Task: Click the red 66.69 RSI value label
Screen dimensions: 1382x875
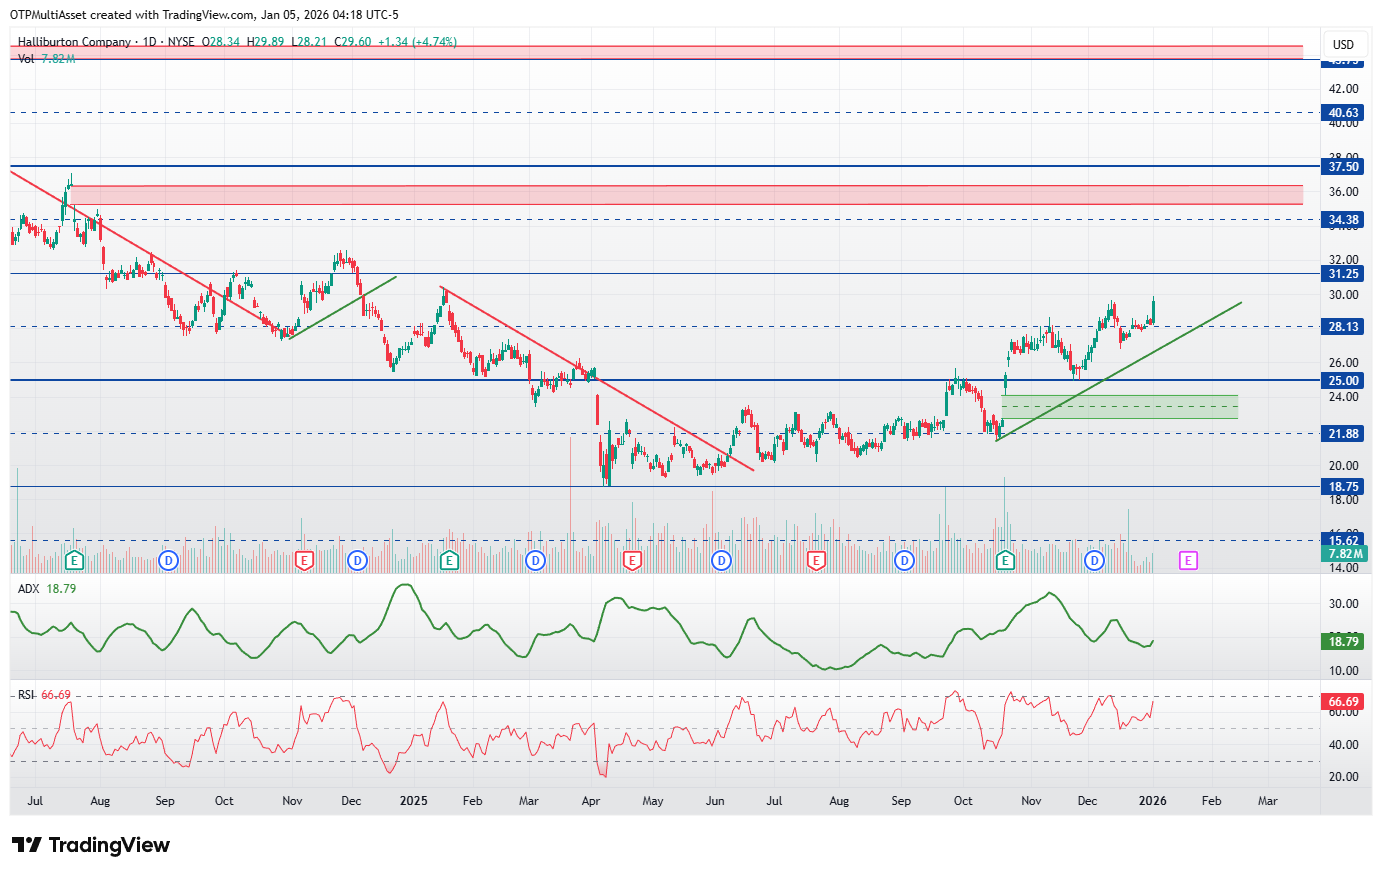Action: tap(1343, 702)
